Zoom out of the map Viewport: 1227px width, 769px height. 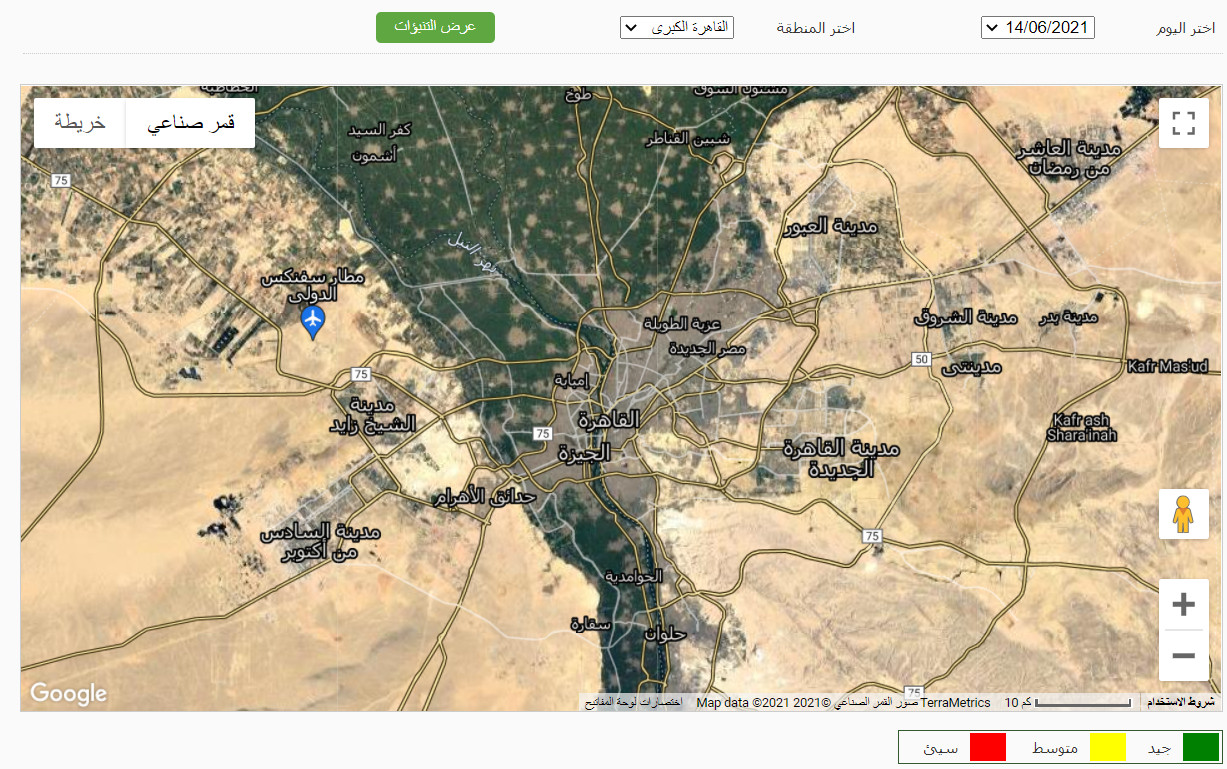tap(1183, 656)
